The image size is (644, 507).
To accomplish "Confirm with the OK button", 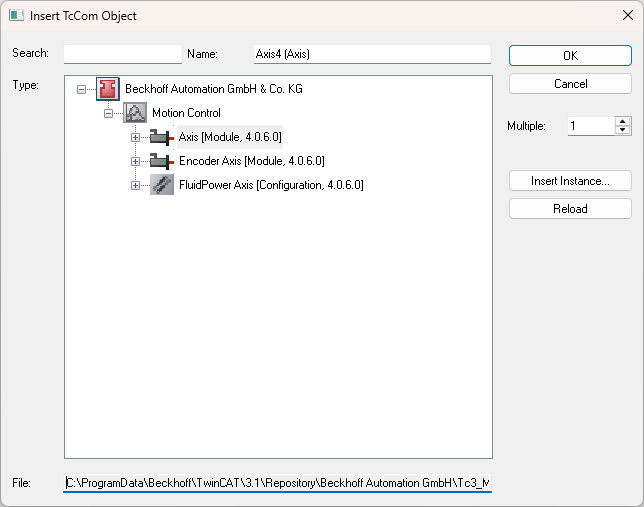I will click(x=570, y=55).
